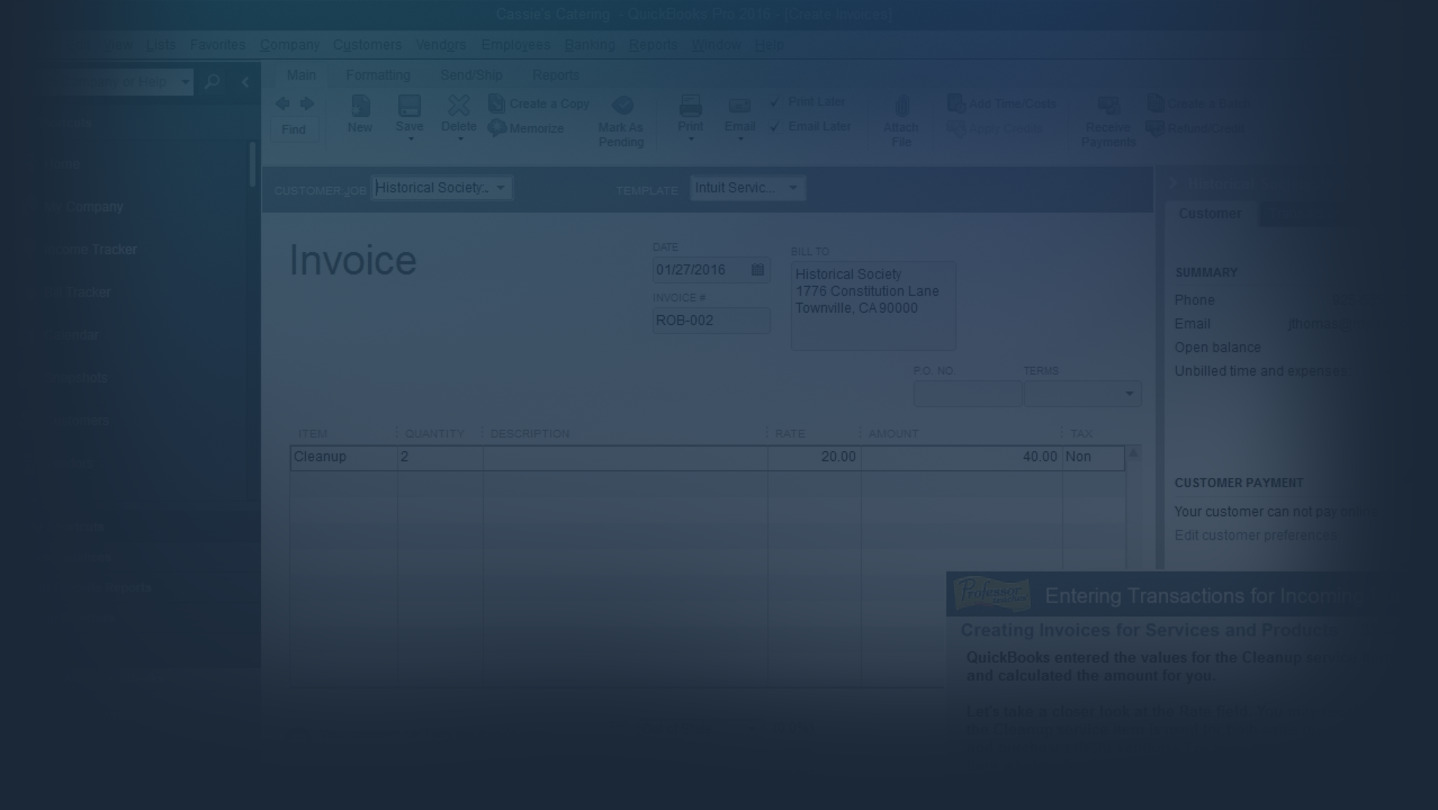Open the Template dropdown
The image size is (1438, 810).
794,188
